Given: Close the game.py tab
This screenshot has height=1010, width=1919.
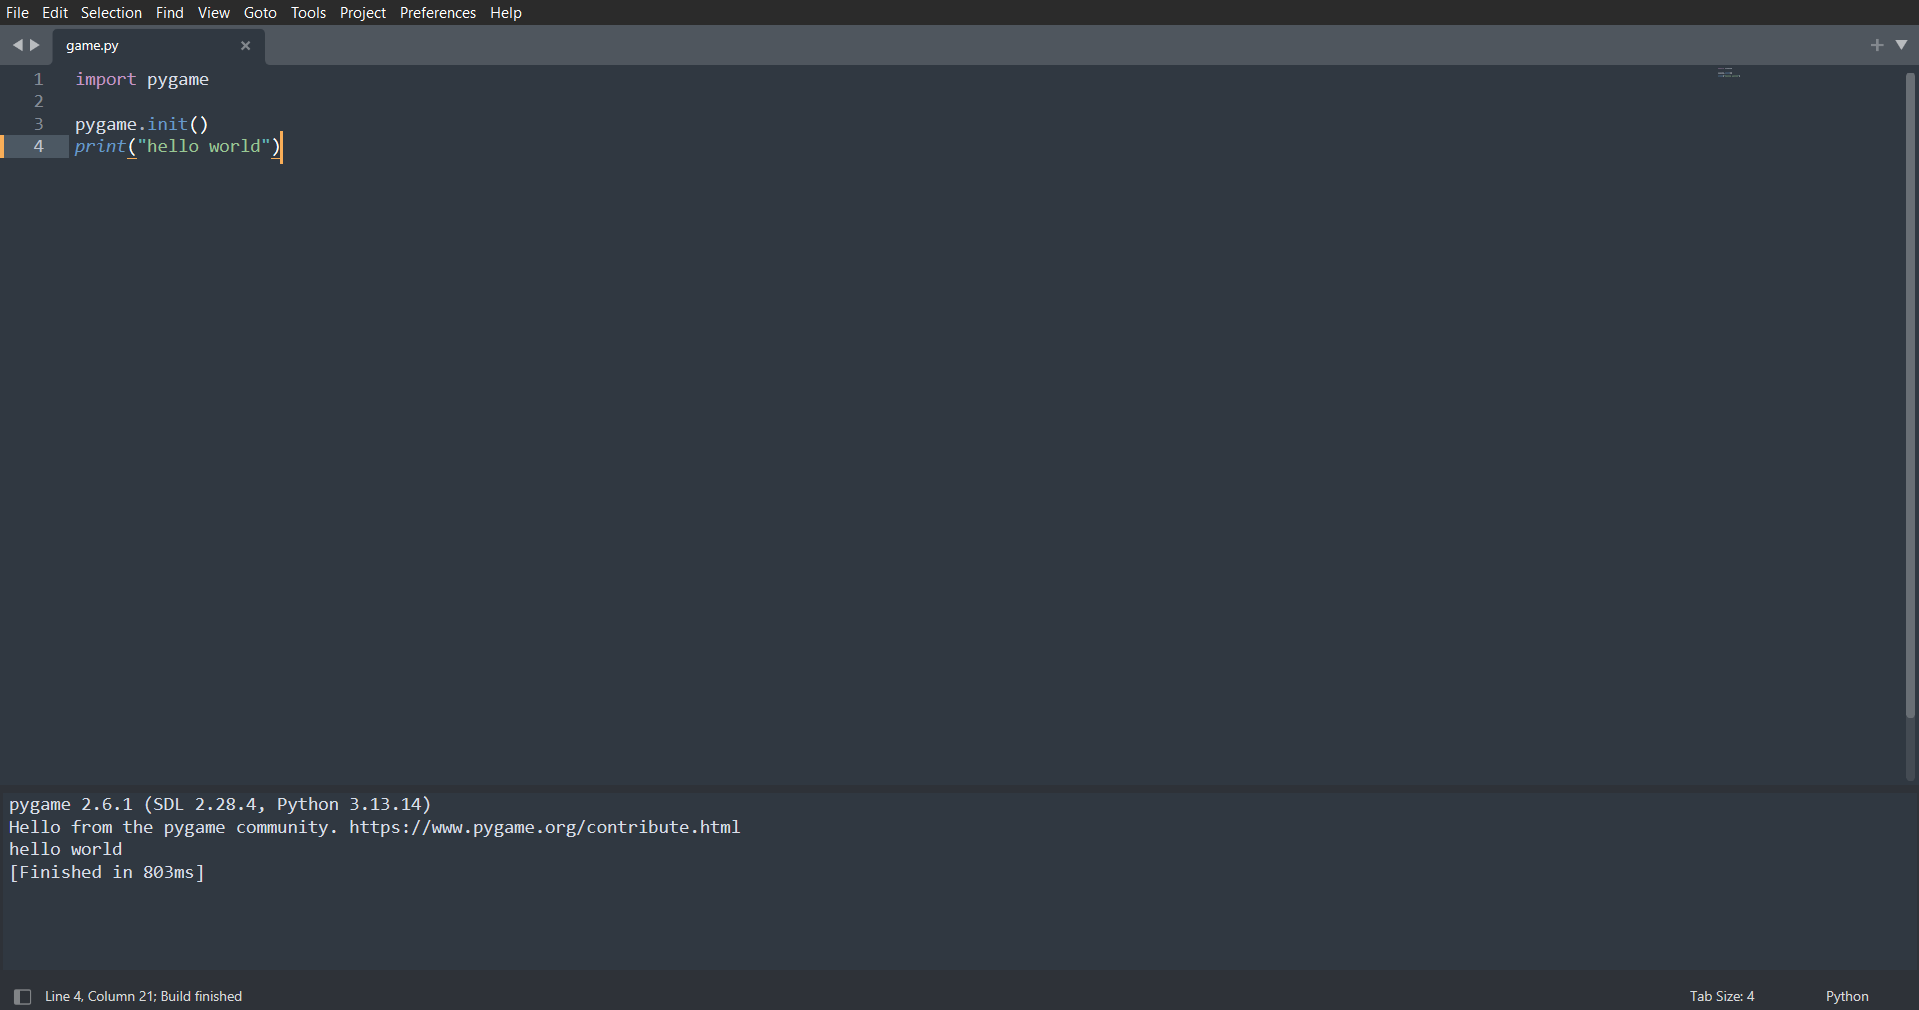Looking at the screenshot, I should click(x=245, y=46).
